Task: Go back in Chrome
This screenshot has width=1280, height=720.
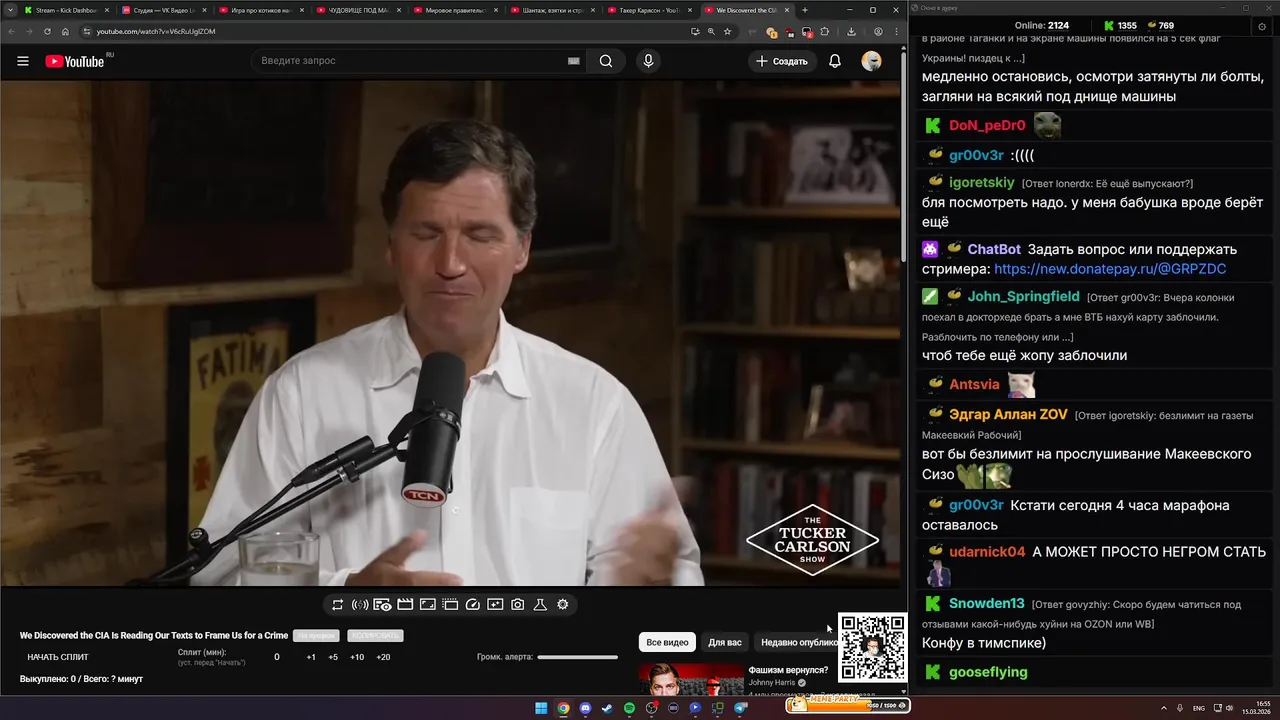Action: (x=10, y=31)
